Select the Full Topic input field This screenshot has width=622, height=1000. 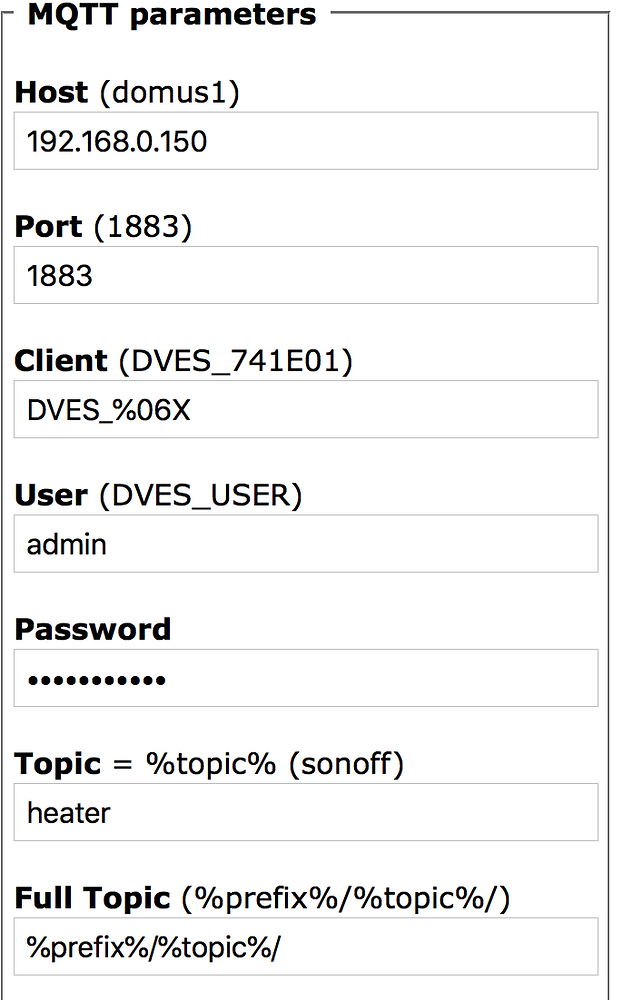[306, 947]
